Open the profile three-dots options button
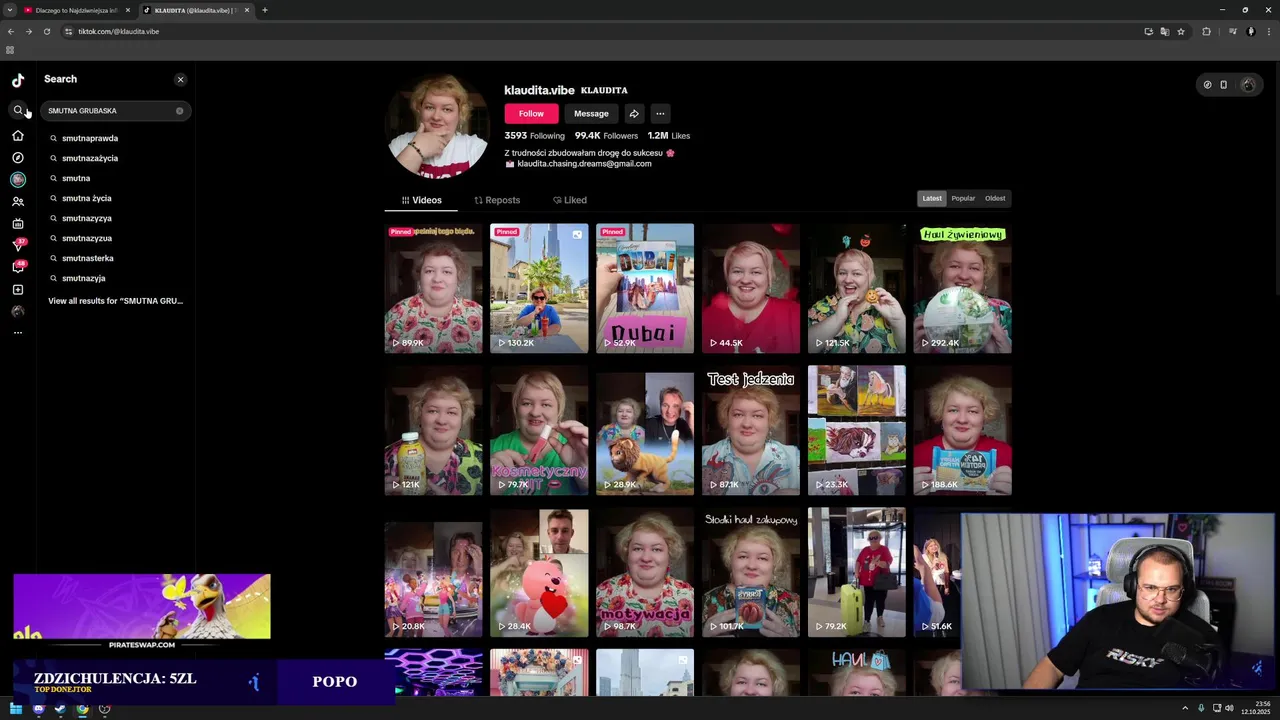This screenshot has height=720, width=1280. click(x=660, y=113)
